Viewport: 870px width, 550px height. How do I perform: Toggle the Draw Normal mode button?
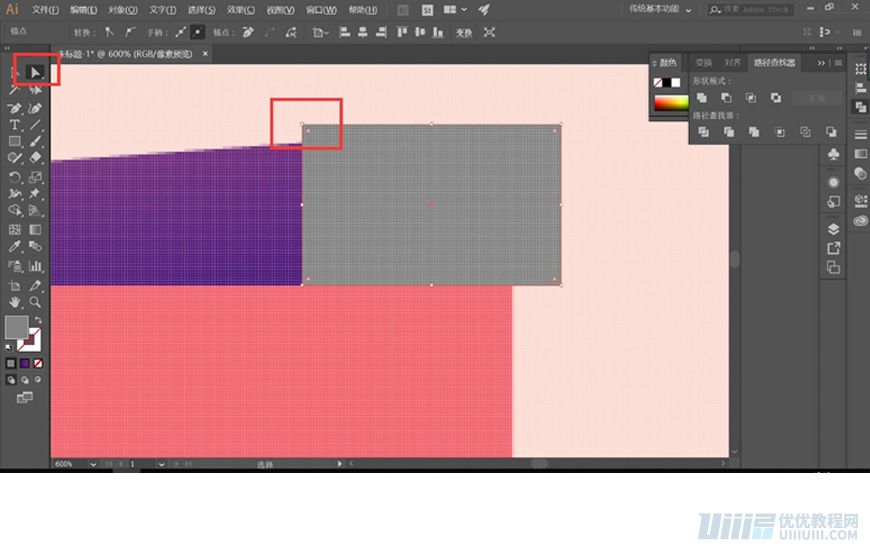click(11, 380)
